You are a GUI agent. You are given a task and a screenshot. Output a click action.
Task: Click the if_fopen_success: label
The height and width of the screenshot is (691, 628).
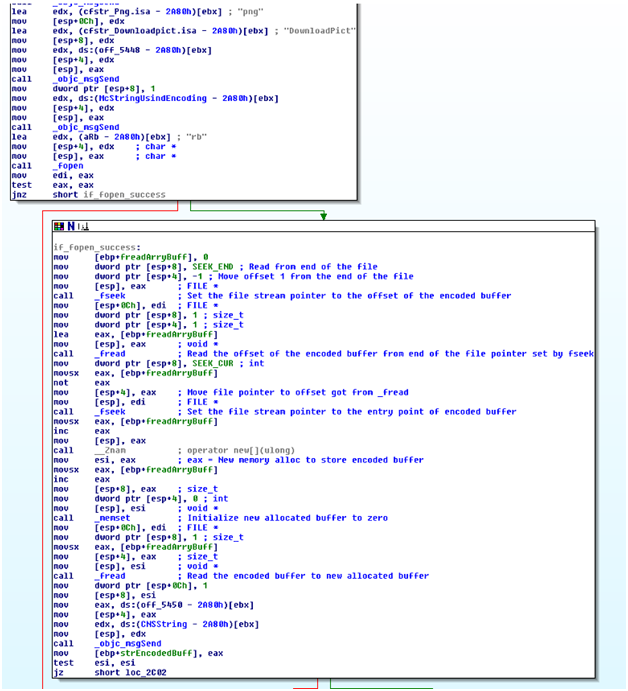[x=97, y=248]
